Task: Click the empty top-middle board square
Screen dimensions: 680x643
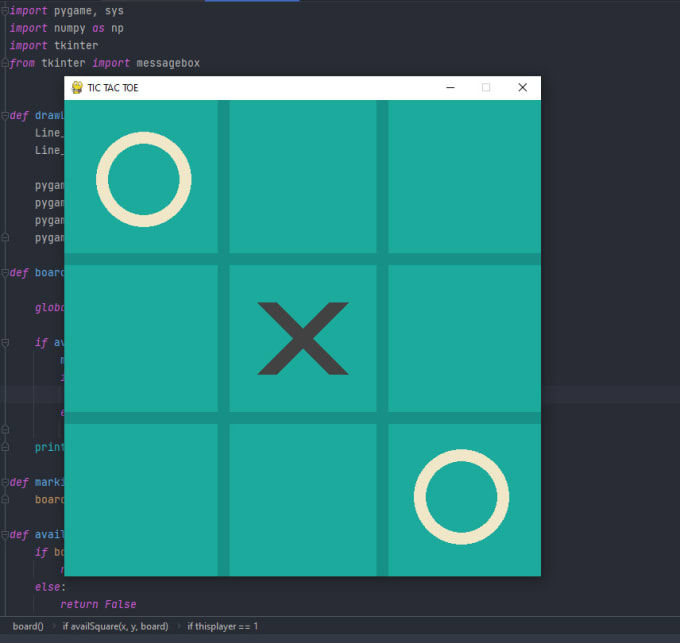Action: [303, 176]
